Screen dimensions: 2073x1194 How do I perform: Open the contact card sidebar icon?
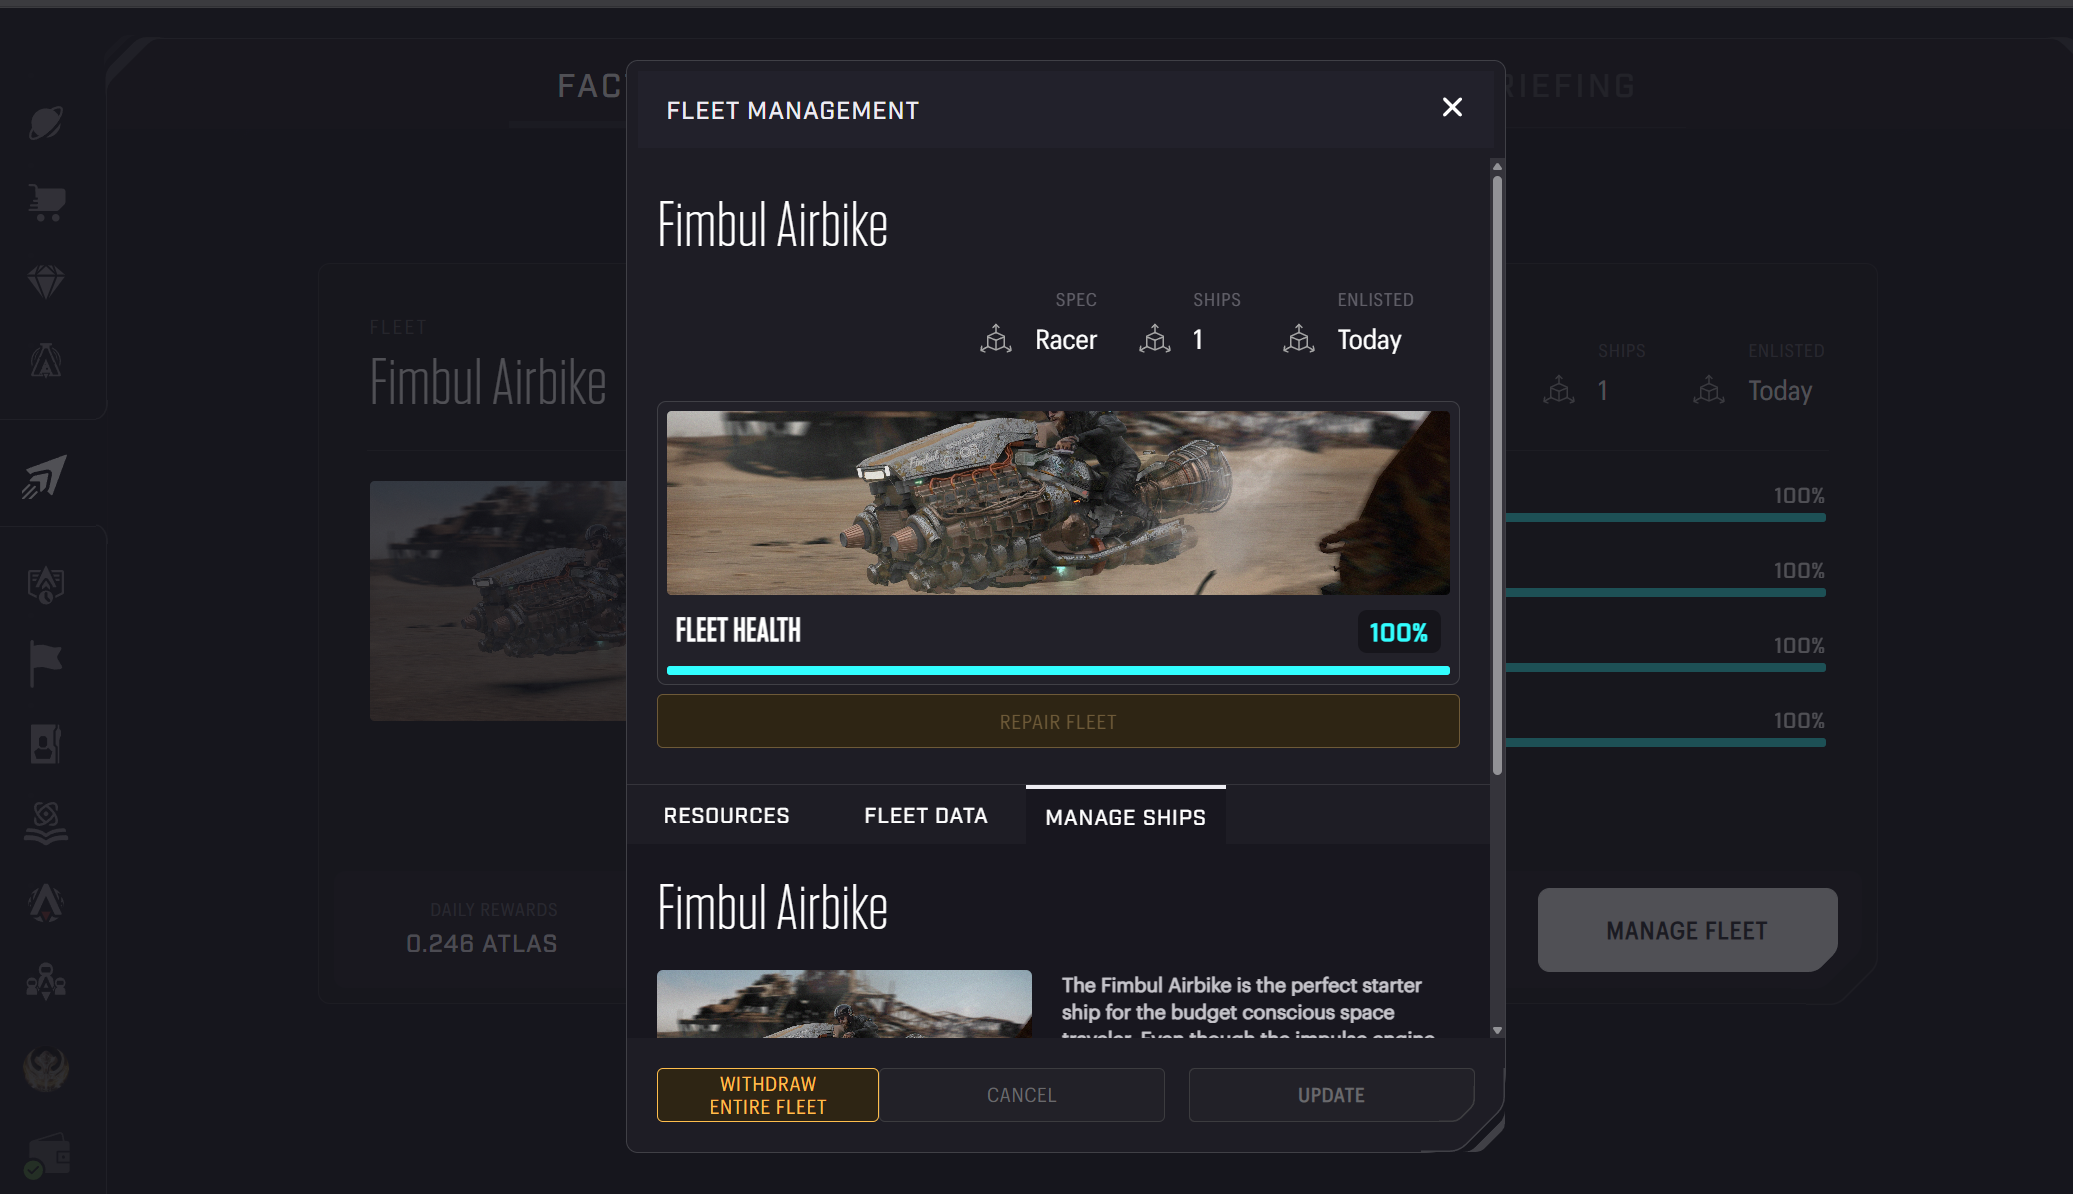[x=46, y=744]
